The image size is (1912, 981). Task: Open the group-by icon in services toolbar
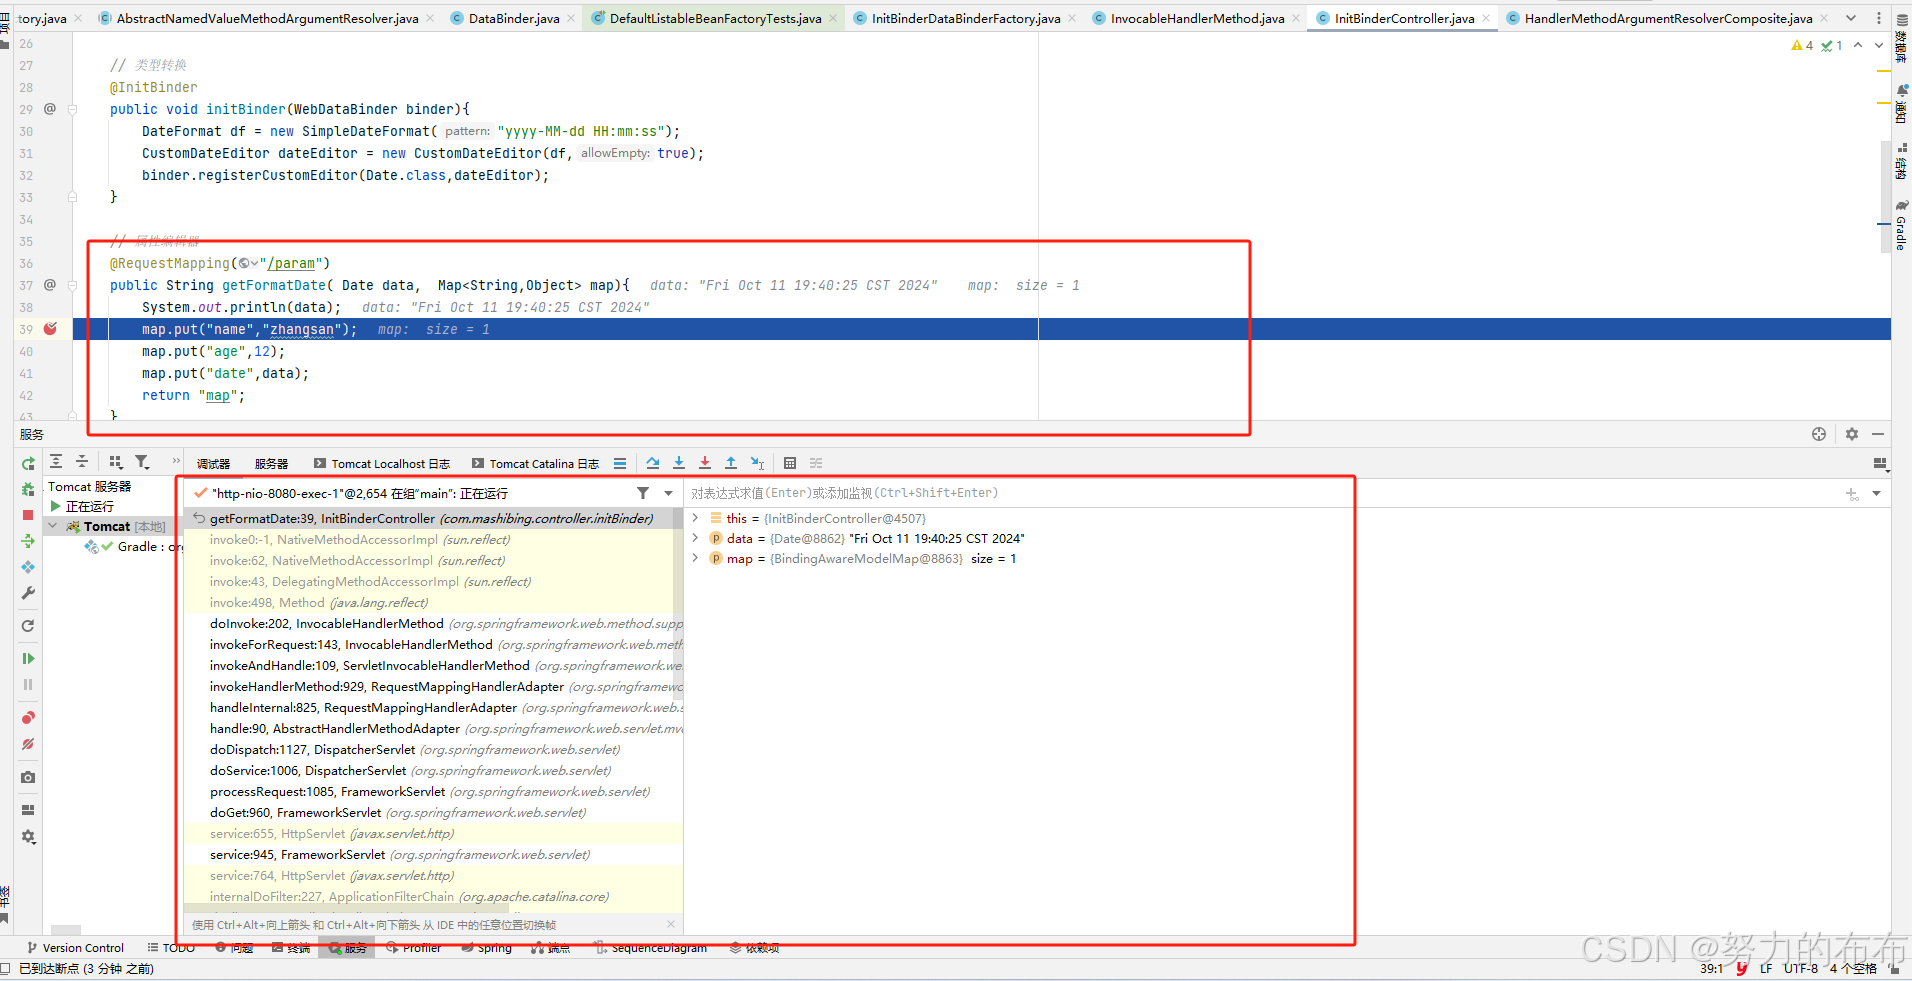point(116,461)
